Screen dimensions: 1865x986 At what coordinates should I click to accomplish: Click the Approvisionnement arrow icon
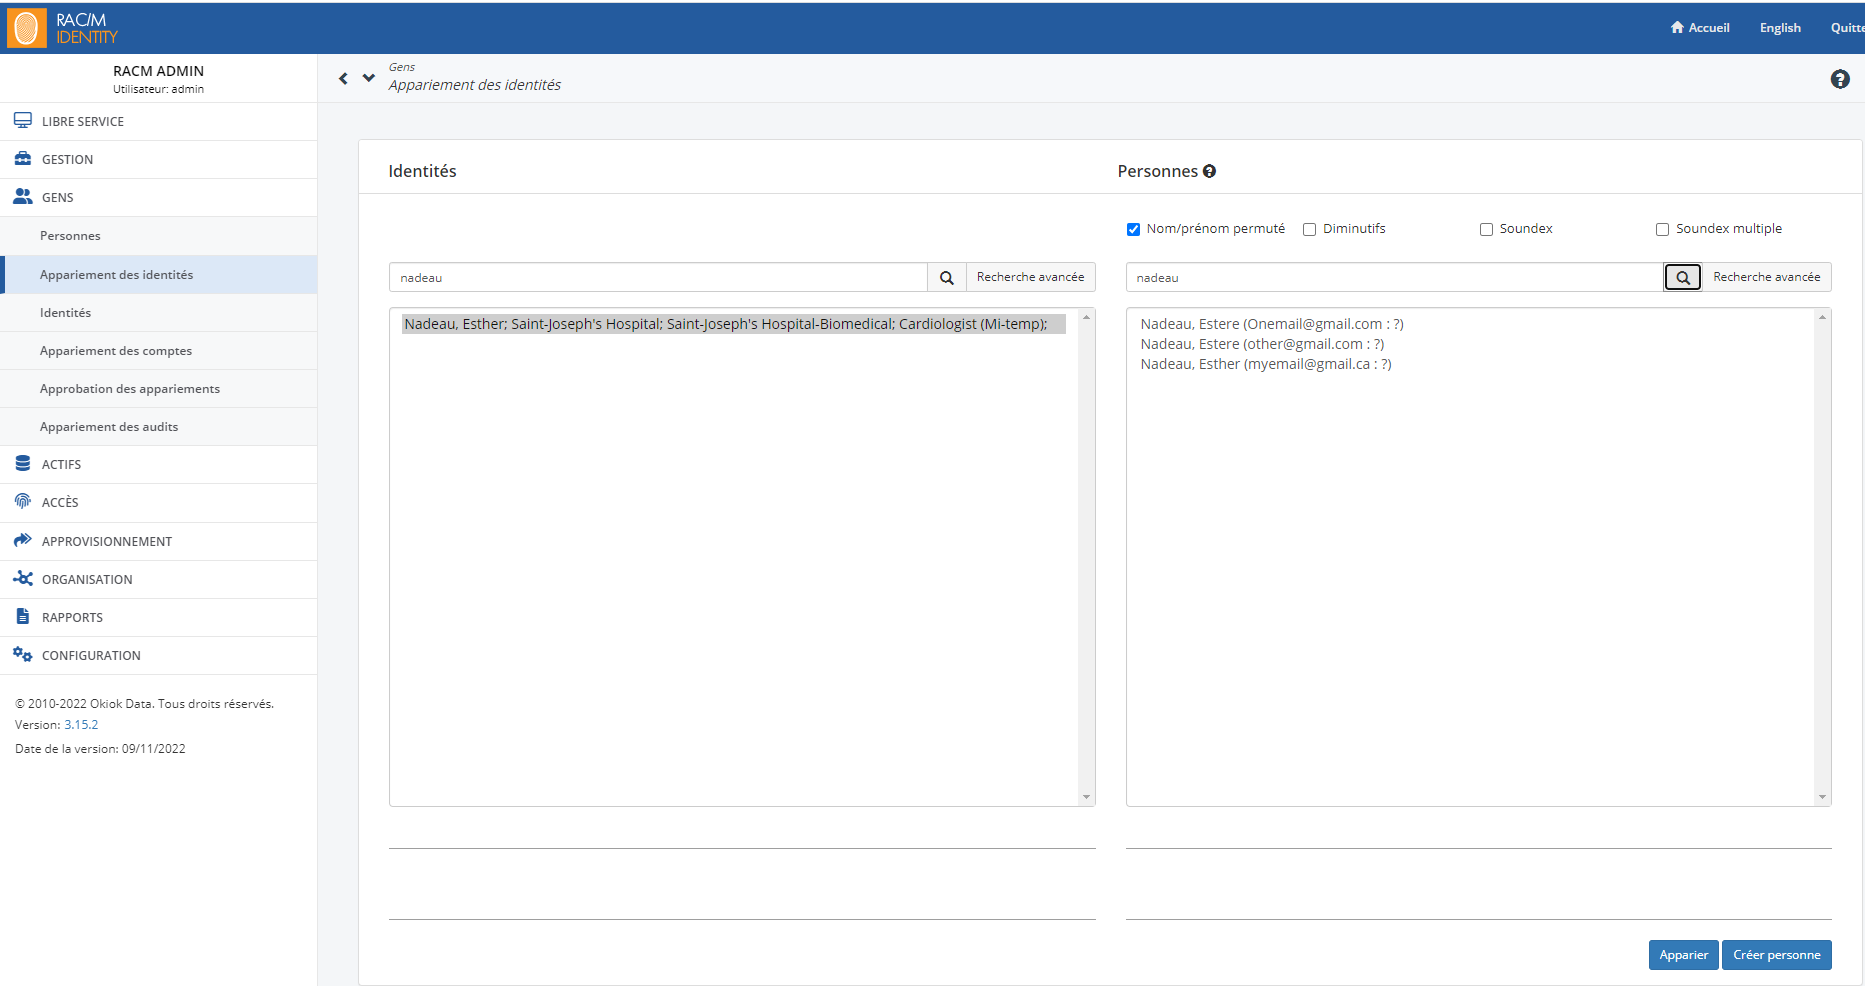[x=23, y=541]
